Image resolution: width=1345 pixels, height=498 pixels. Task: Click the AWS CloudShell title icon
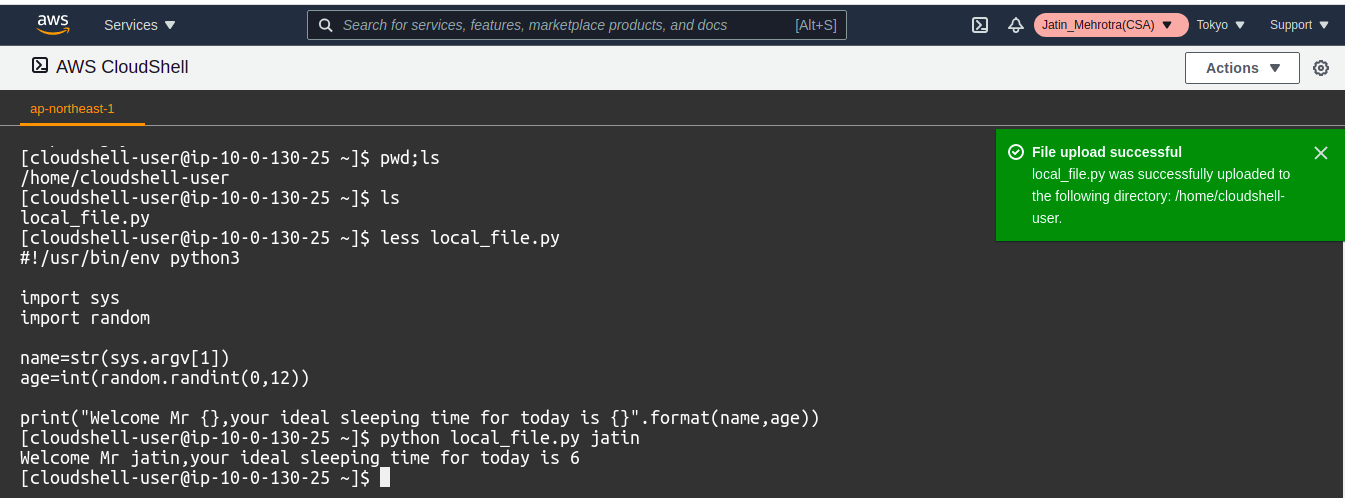click(40, 66)
